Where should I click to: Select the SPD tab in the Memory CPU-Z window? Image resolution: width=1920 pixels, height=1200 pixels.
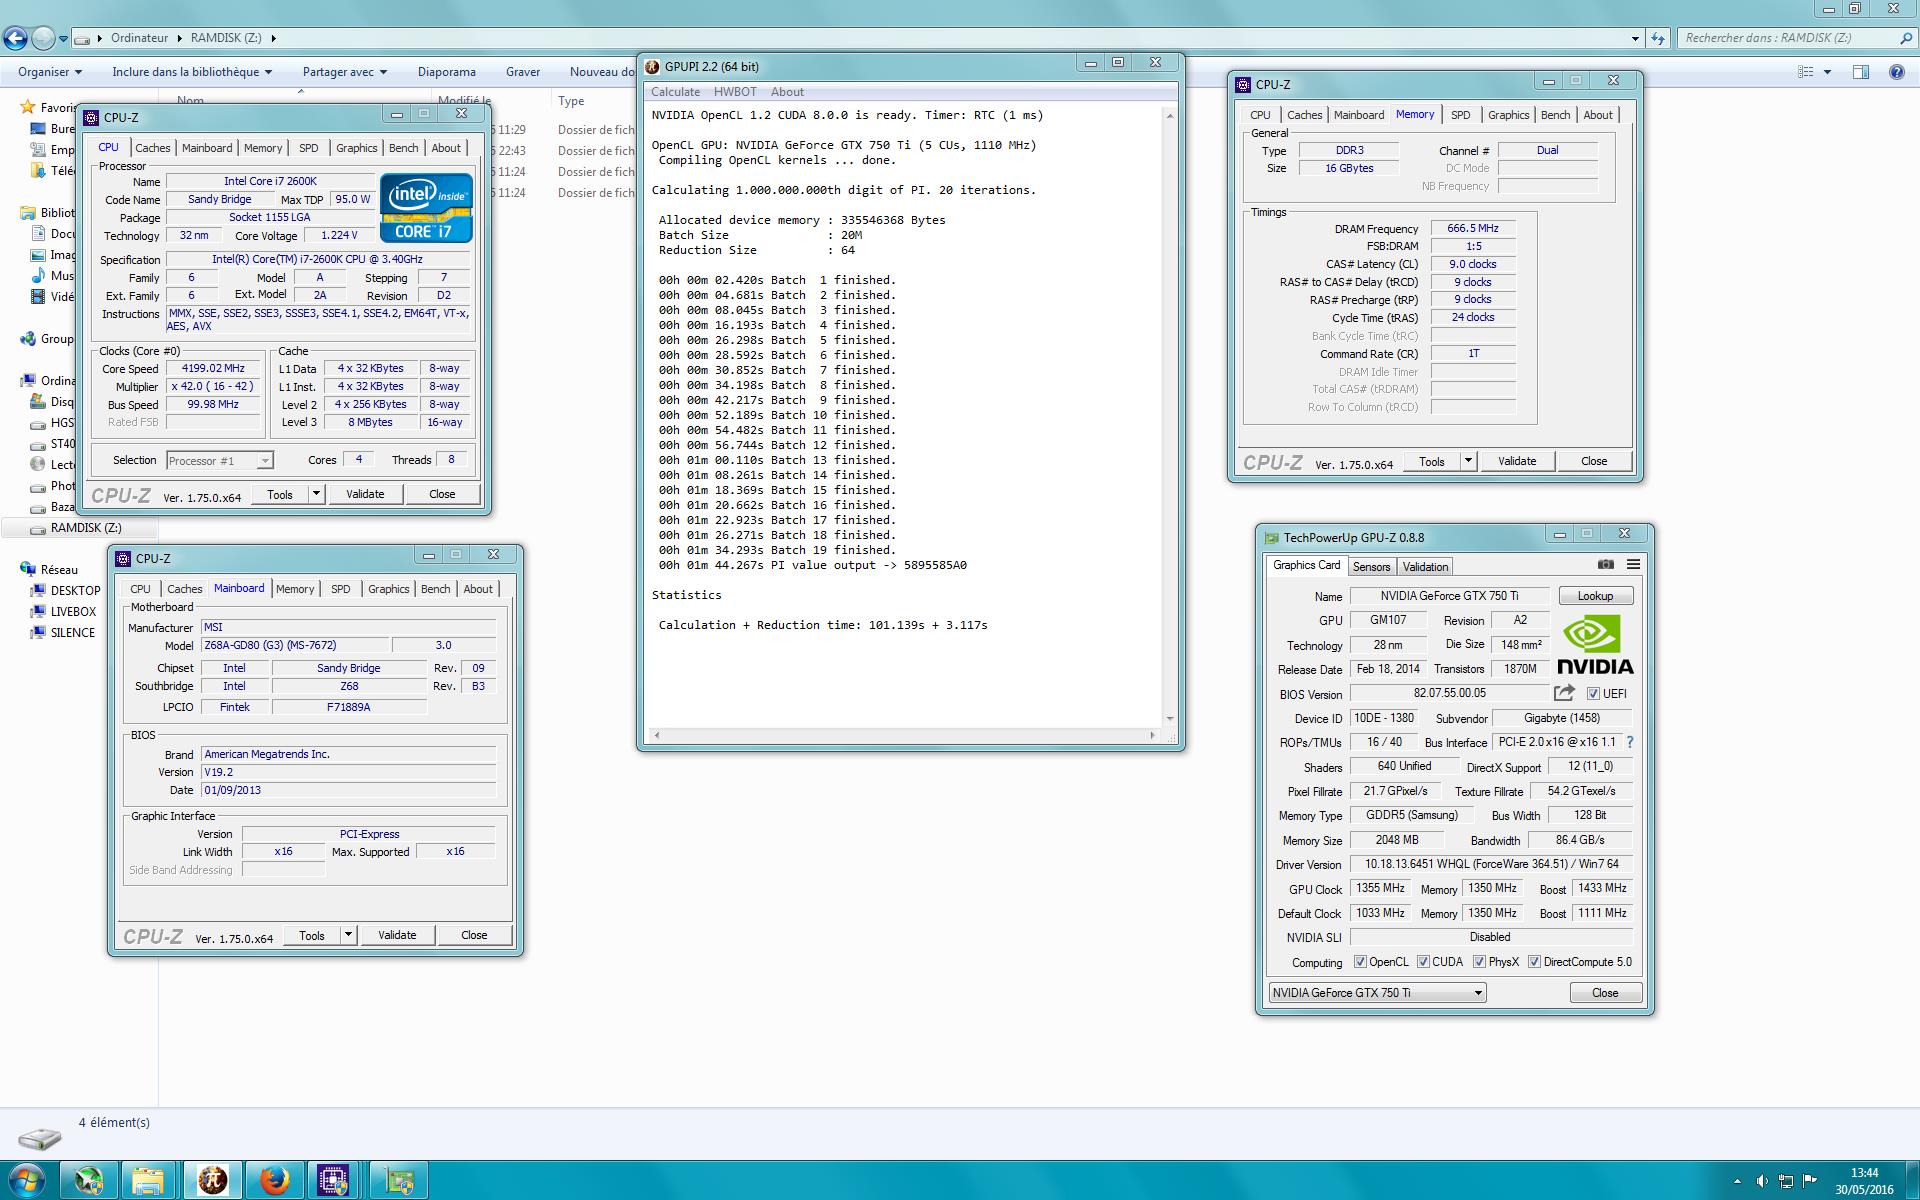pos(1460,115)
